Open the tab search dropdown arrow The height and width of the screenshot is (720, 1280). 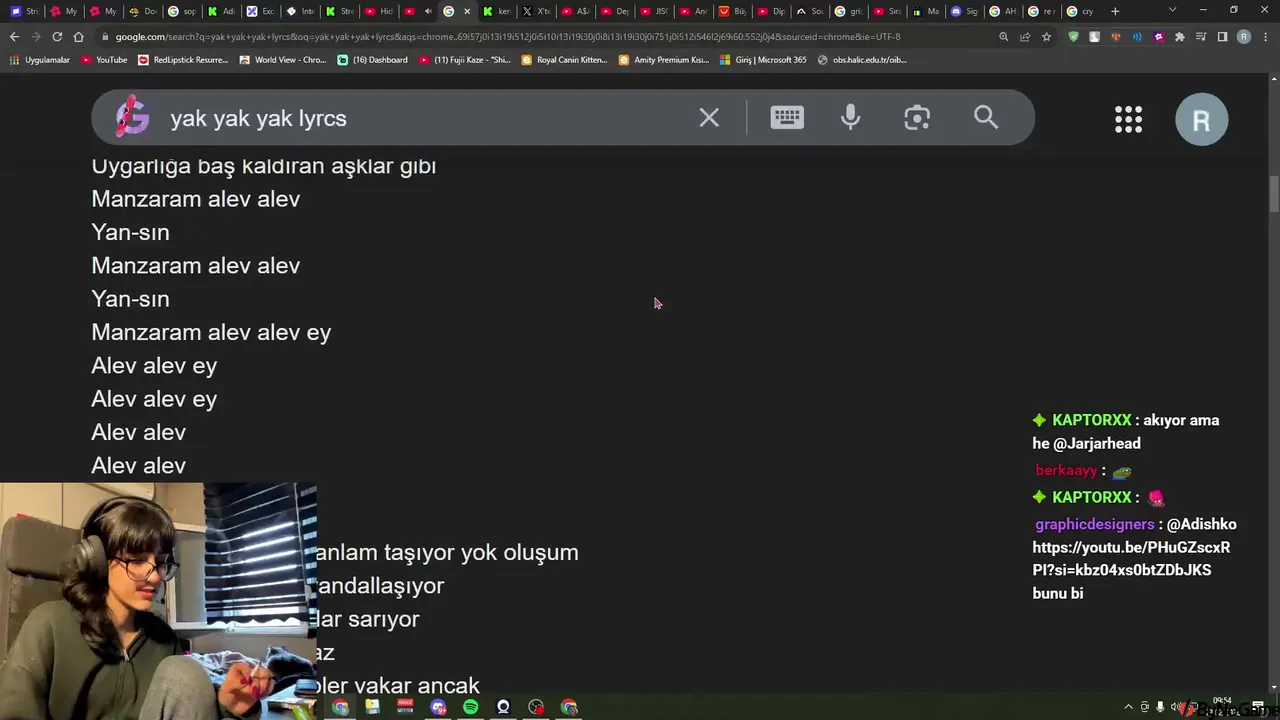[1172, 11]
